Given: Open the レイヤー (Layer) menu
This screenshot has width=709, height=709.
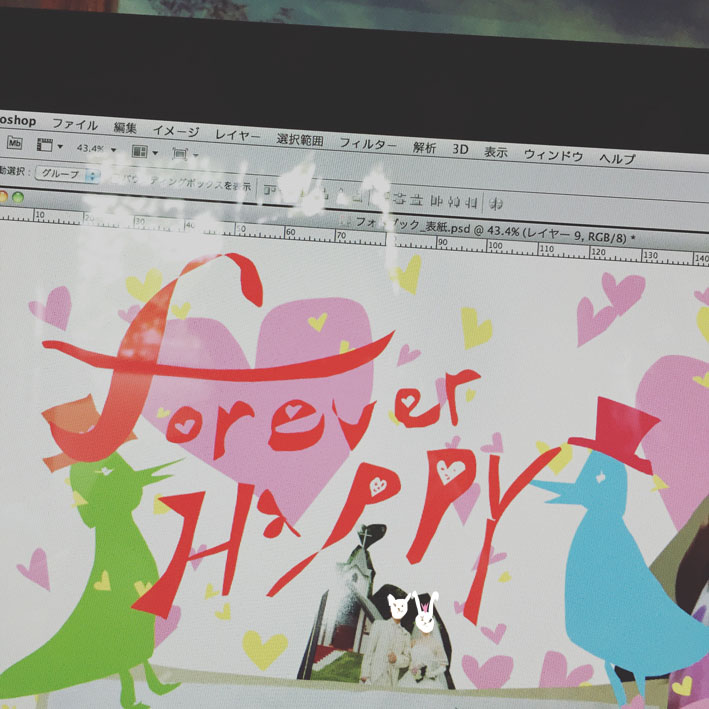Looking at the screenshot, I should tap(237, 135).
